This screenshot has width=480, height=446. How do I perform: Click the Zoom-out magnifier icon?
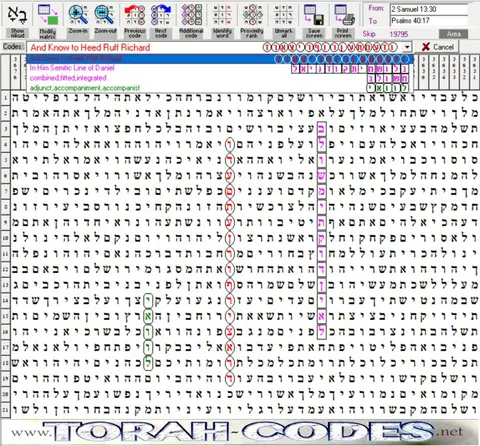tap(104, 14)
